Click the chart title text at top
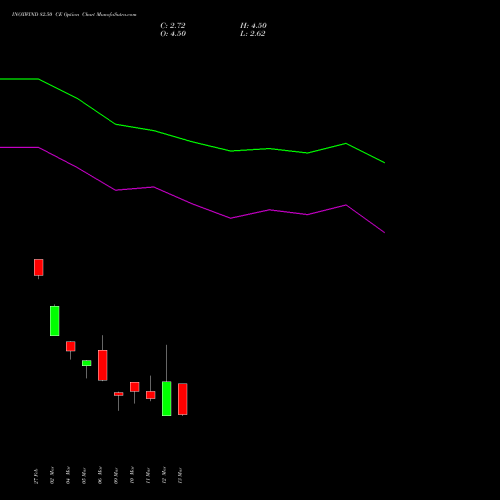 [74, 15]
